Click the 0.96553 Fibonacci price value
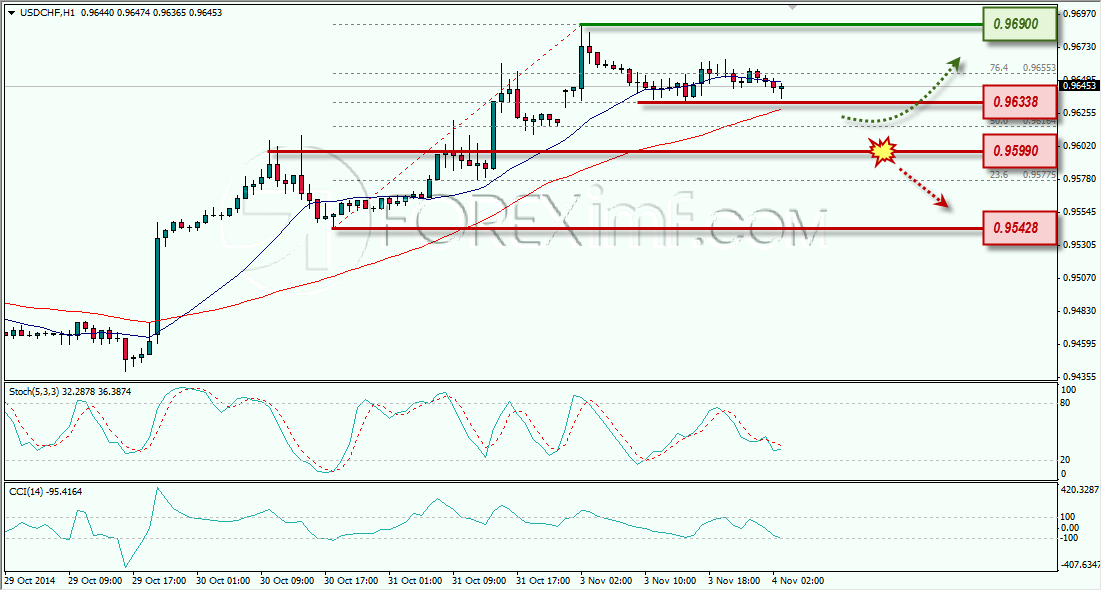Image resolution: width=1102 pixels, height=591 pixels. 1039,67
